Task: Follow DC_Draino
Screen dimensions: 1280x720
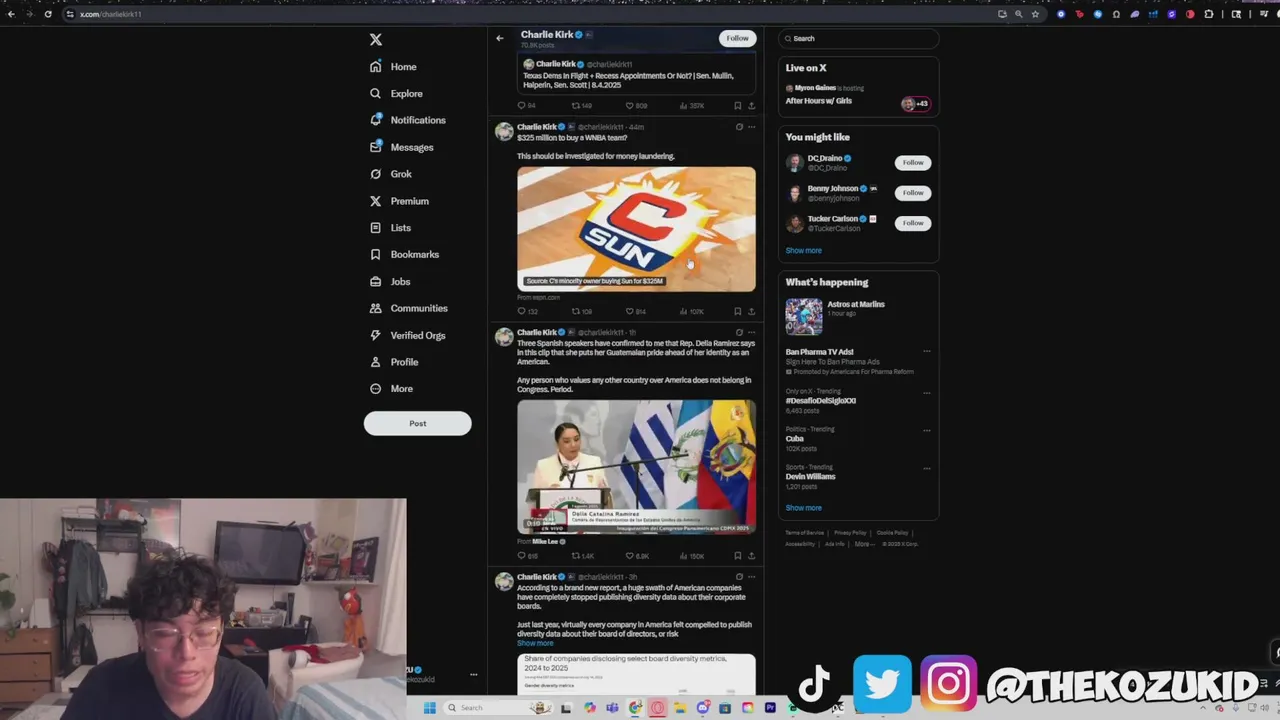Action: tap(913, 162)
